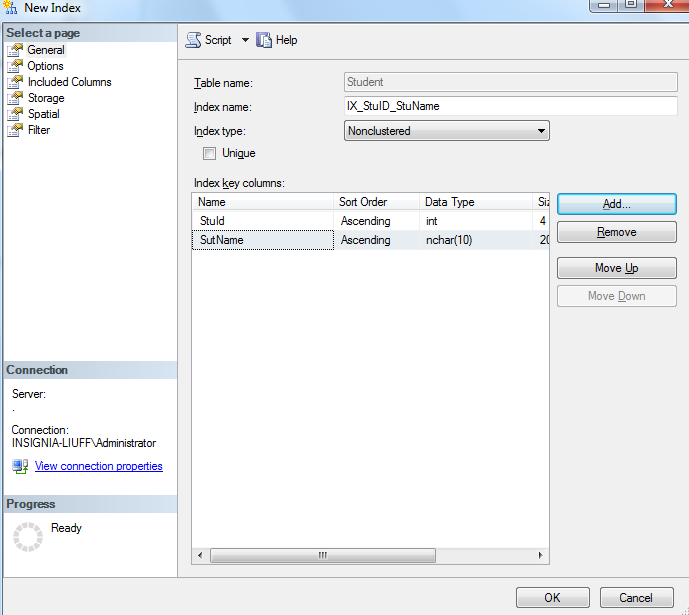Screen dimensions: 689x615
Task: Click the connection properties icon
Action: coord(20,466)
